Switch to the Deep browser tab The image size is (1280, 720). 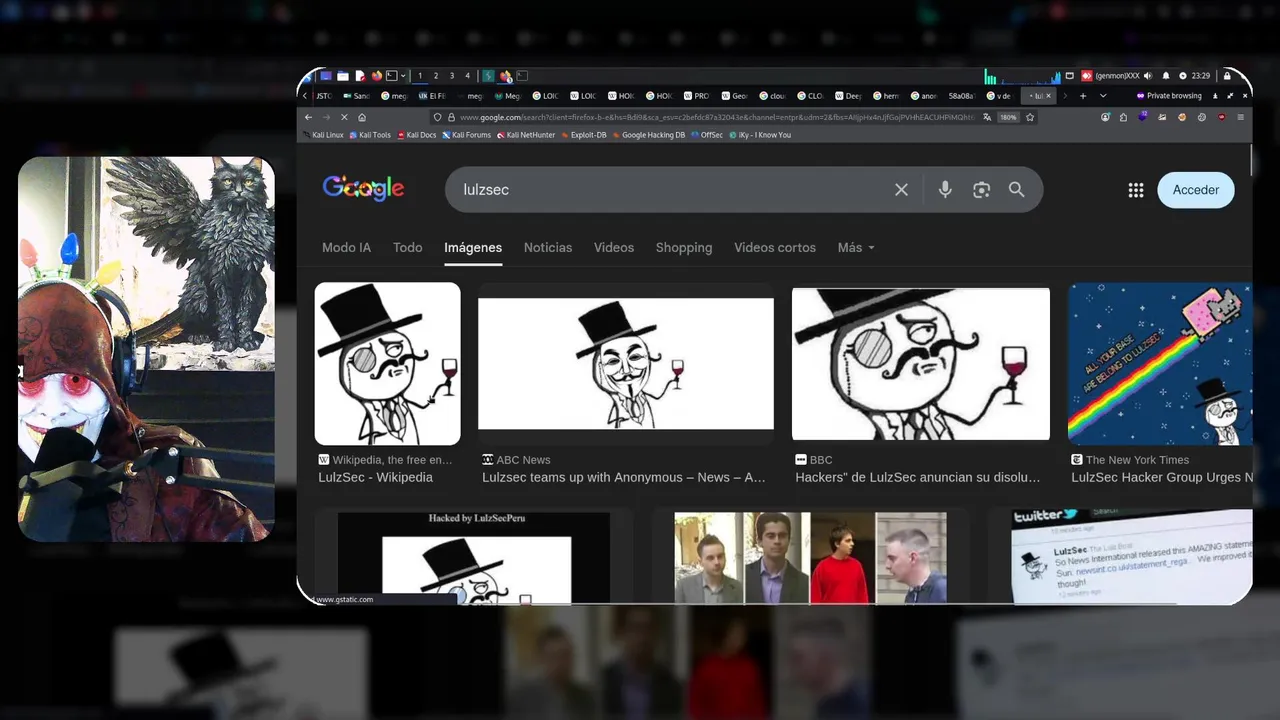coord(849,96)
